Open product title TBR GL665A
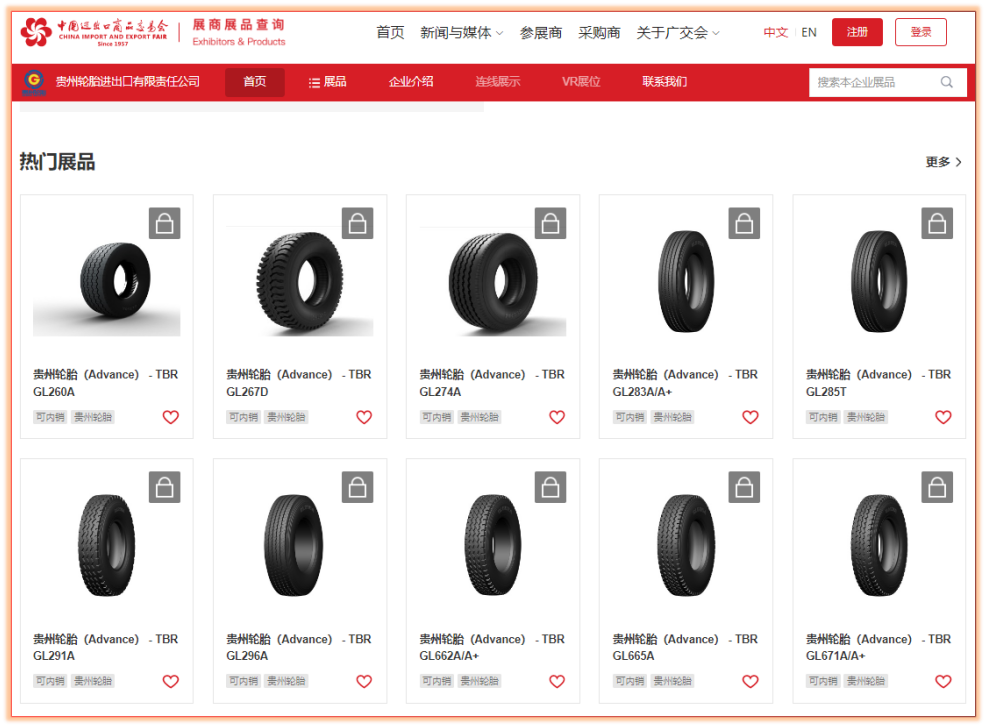 point(685,647)
